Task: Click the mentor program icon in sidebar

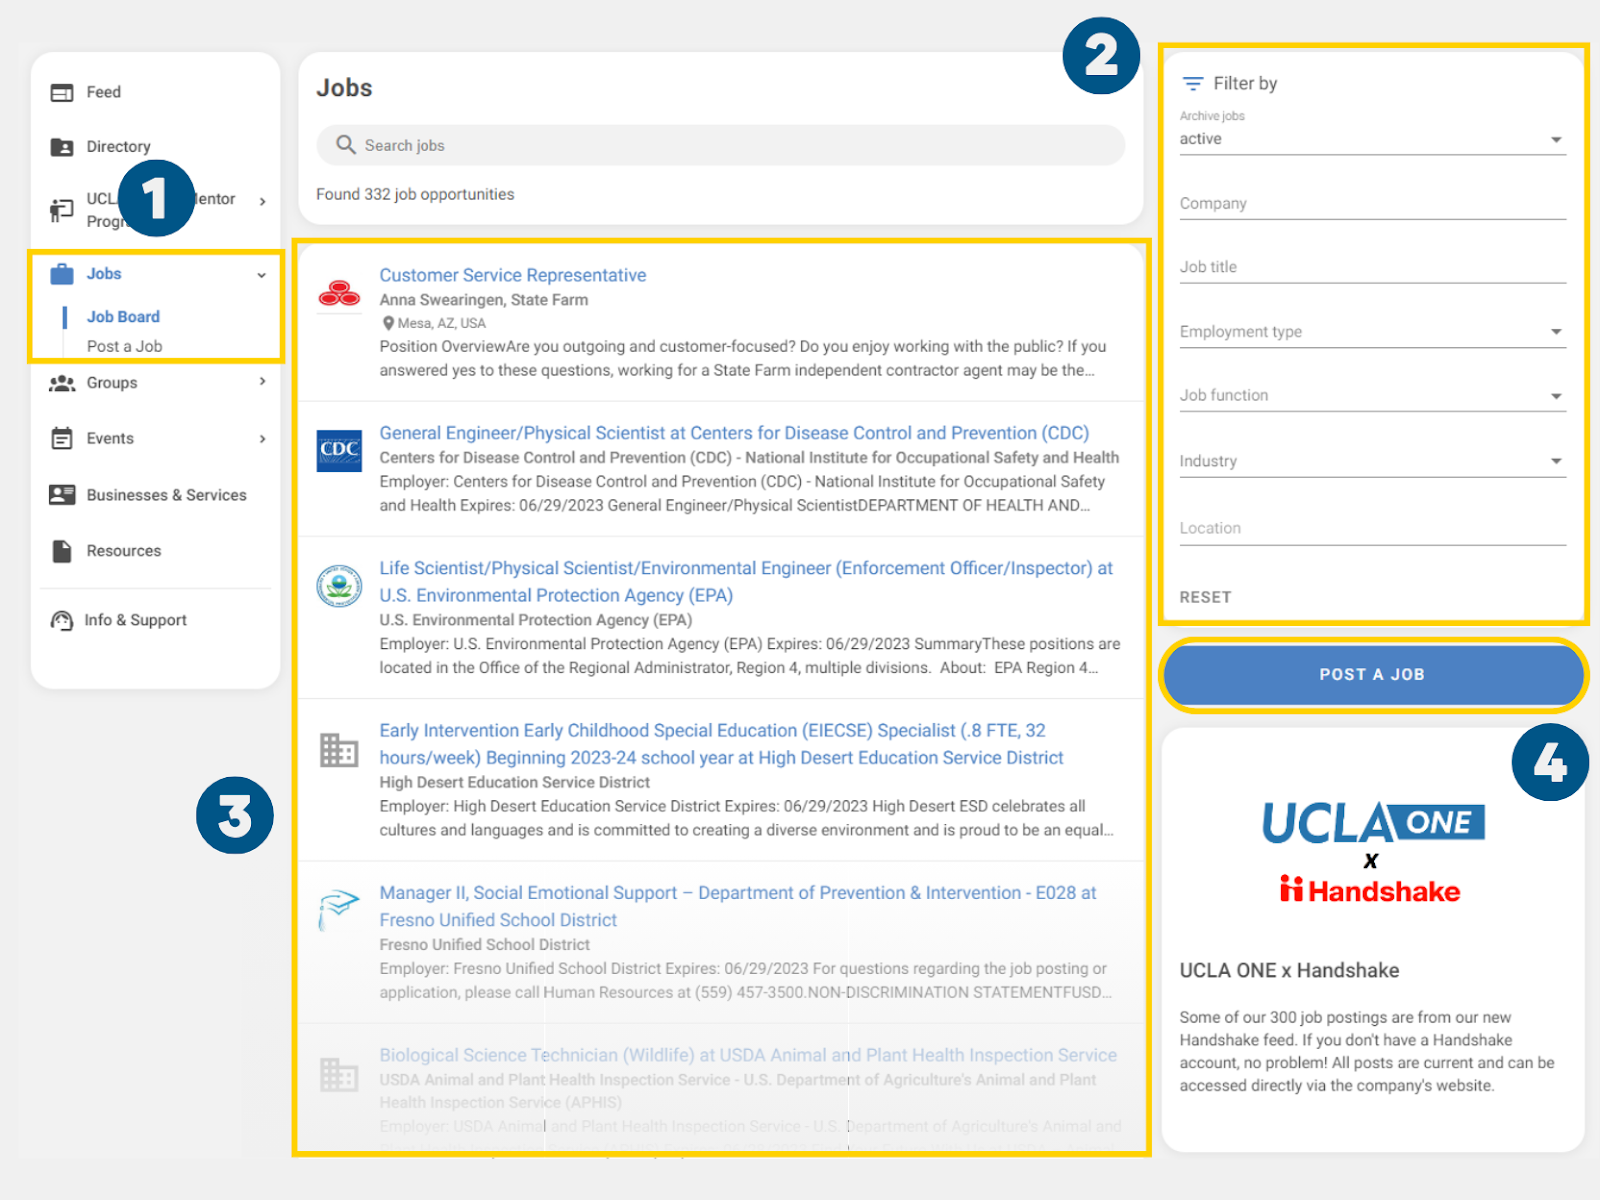Action: click(62, 210)
